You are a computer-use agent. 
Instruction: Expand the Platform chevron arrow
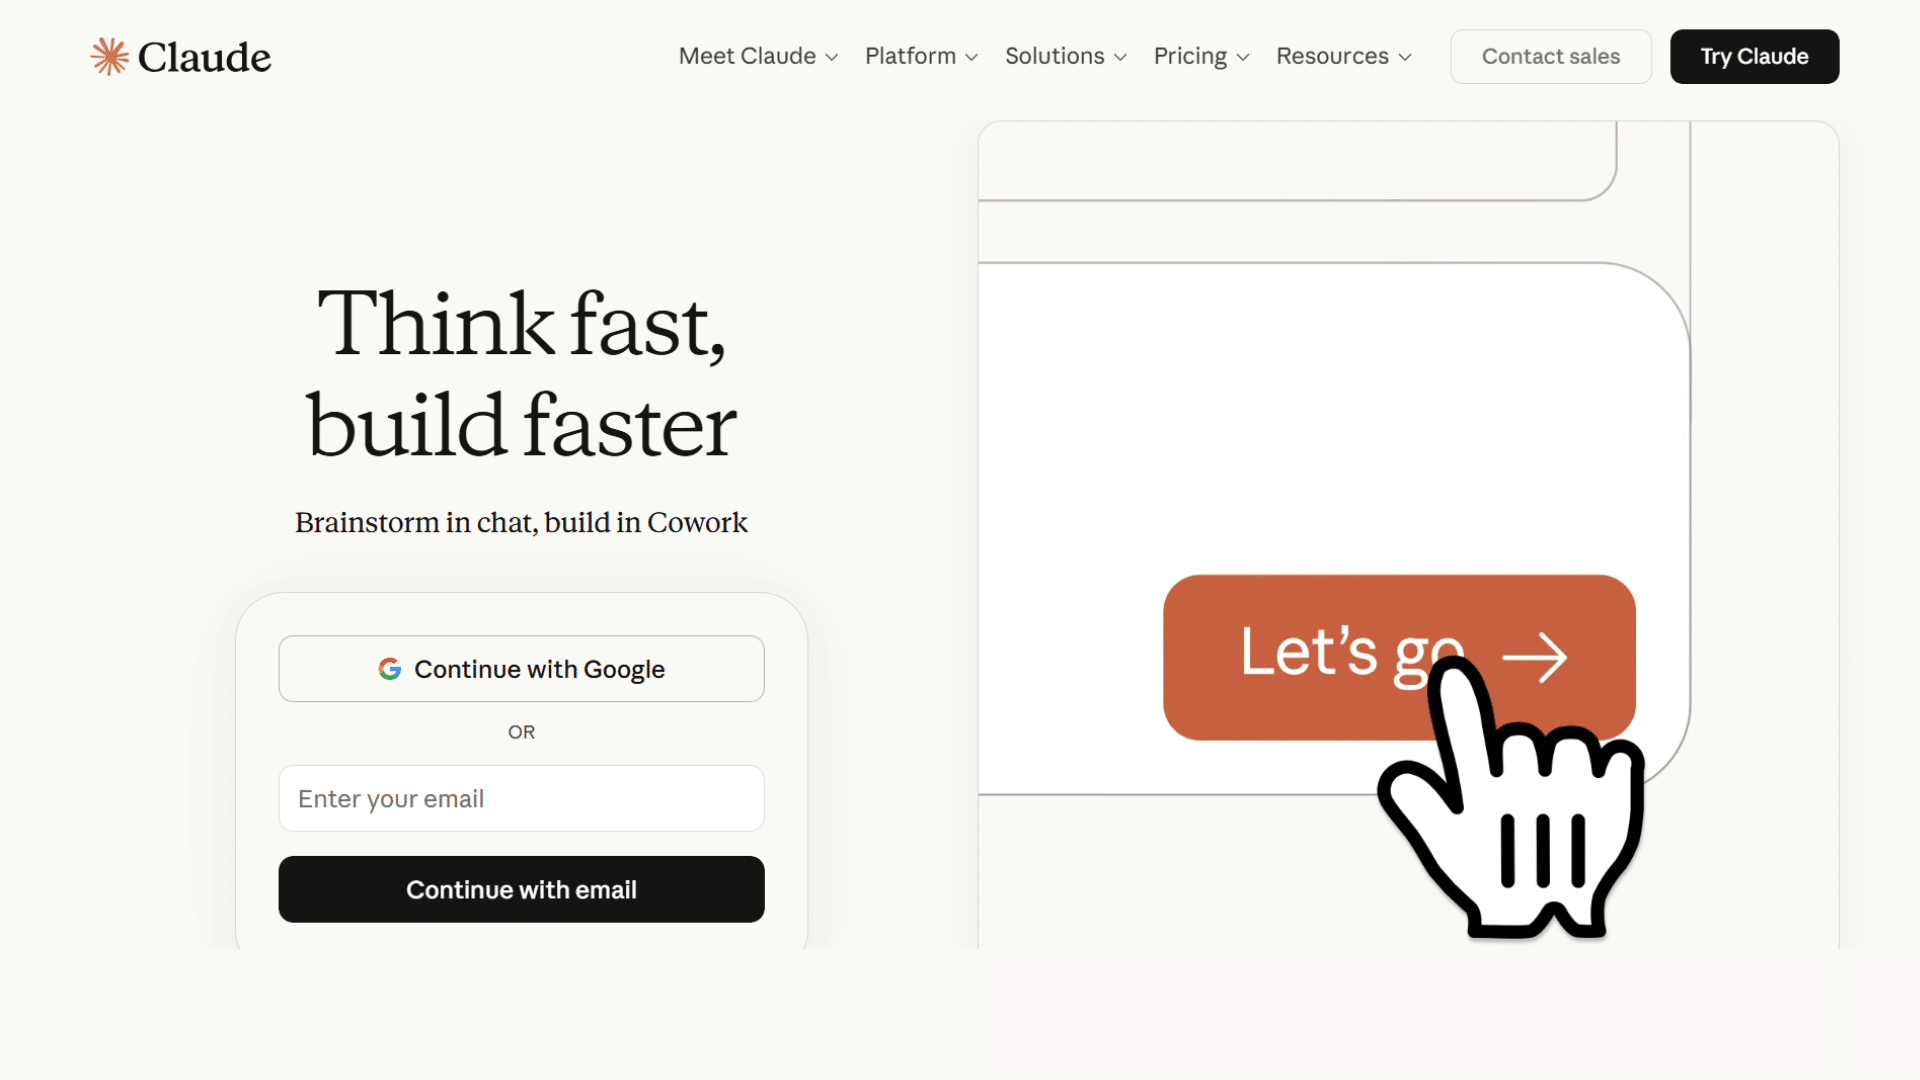coord(972,57)
